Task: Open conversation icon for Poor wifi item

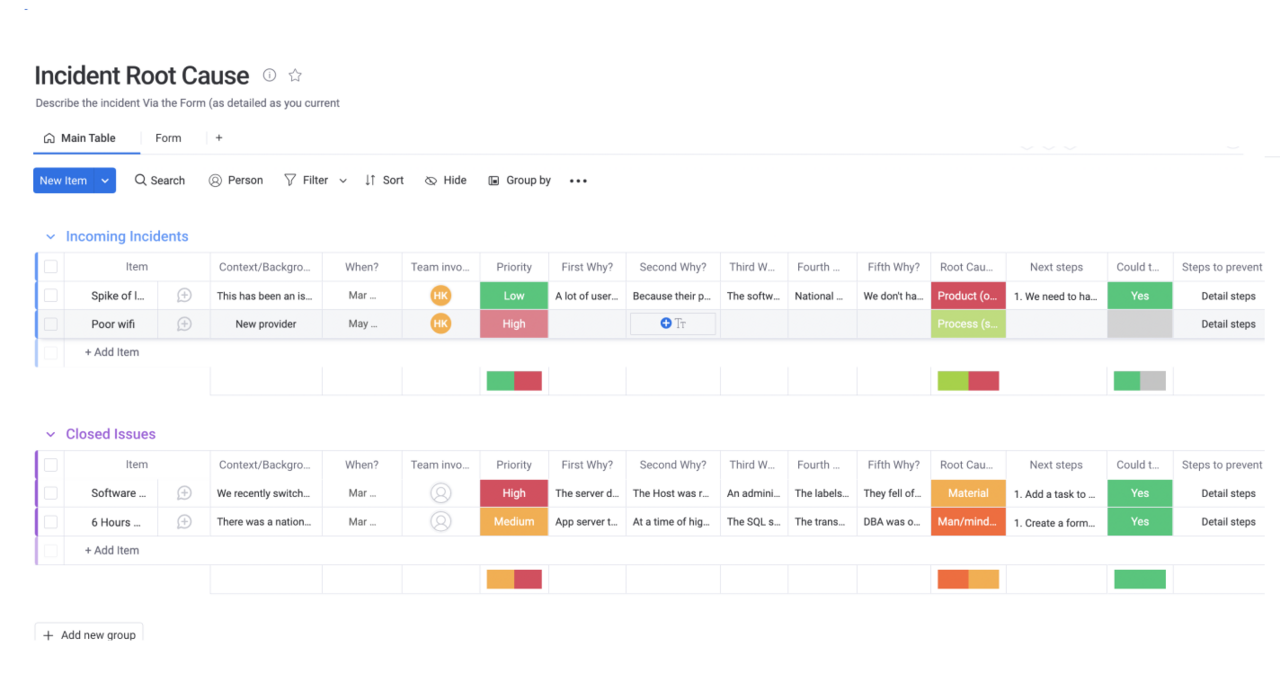Action: click(184, 324)
